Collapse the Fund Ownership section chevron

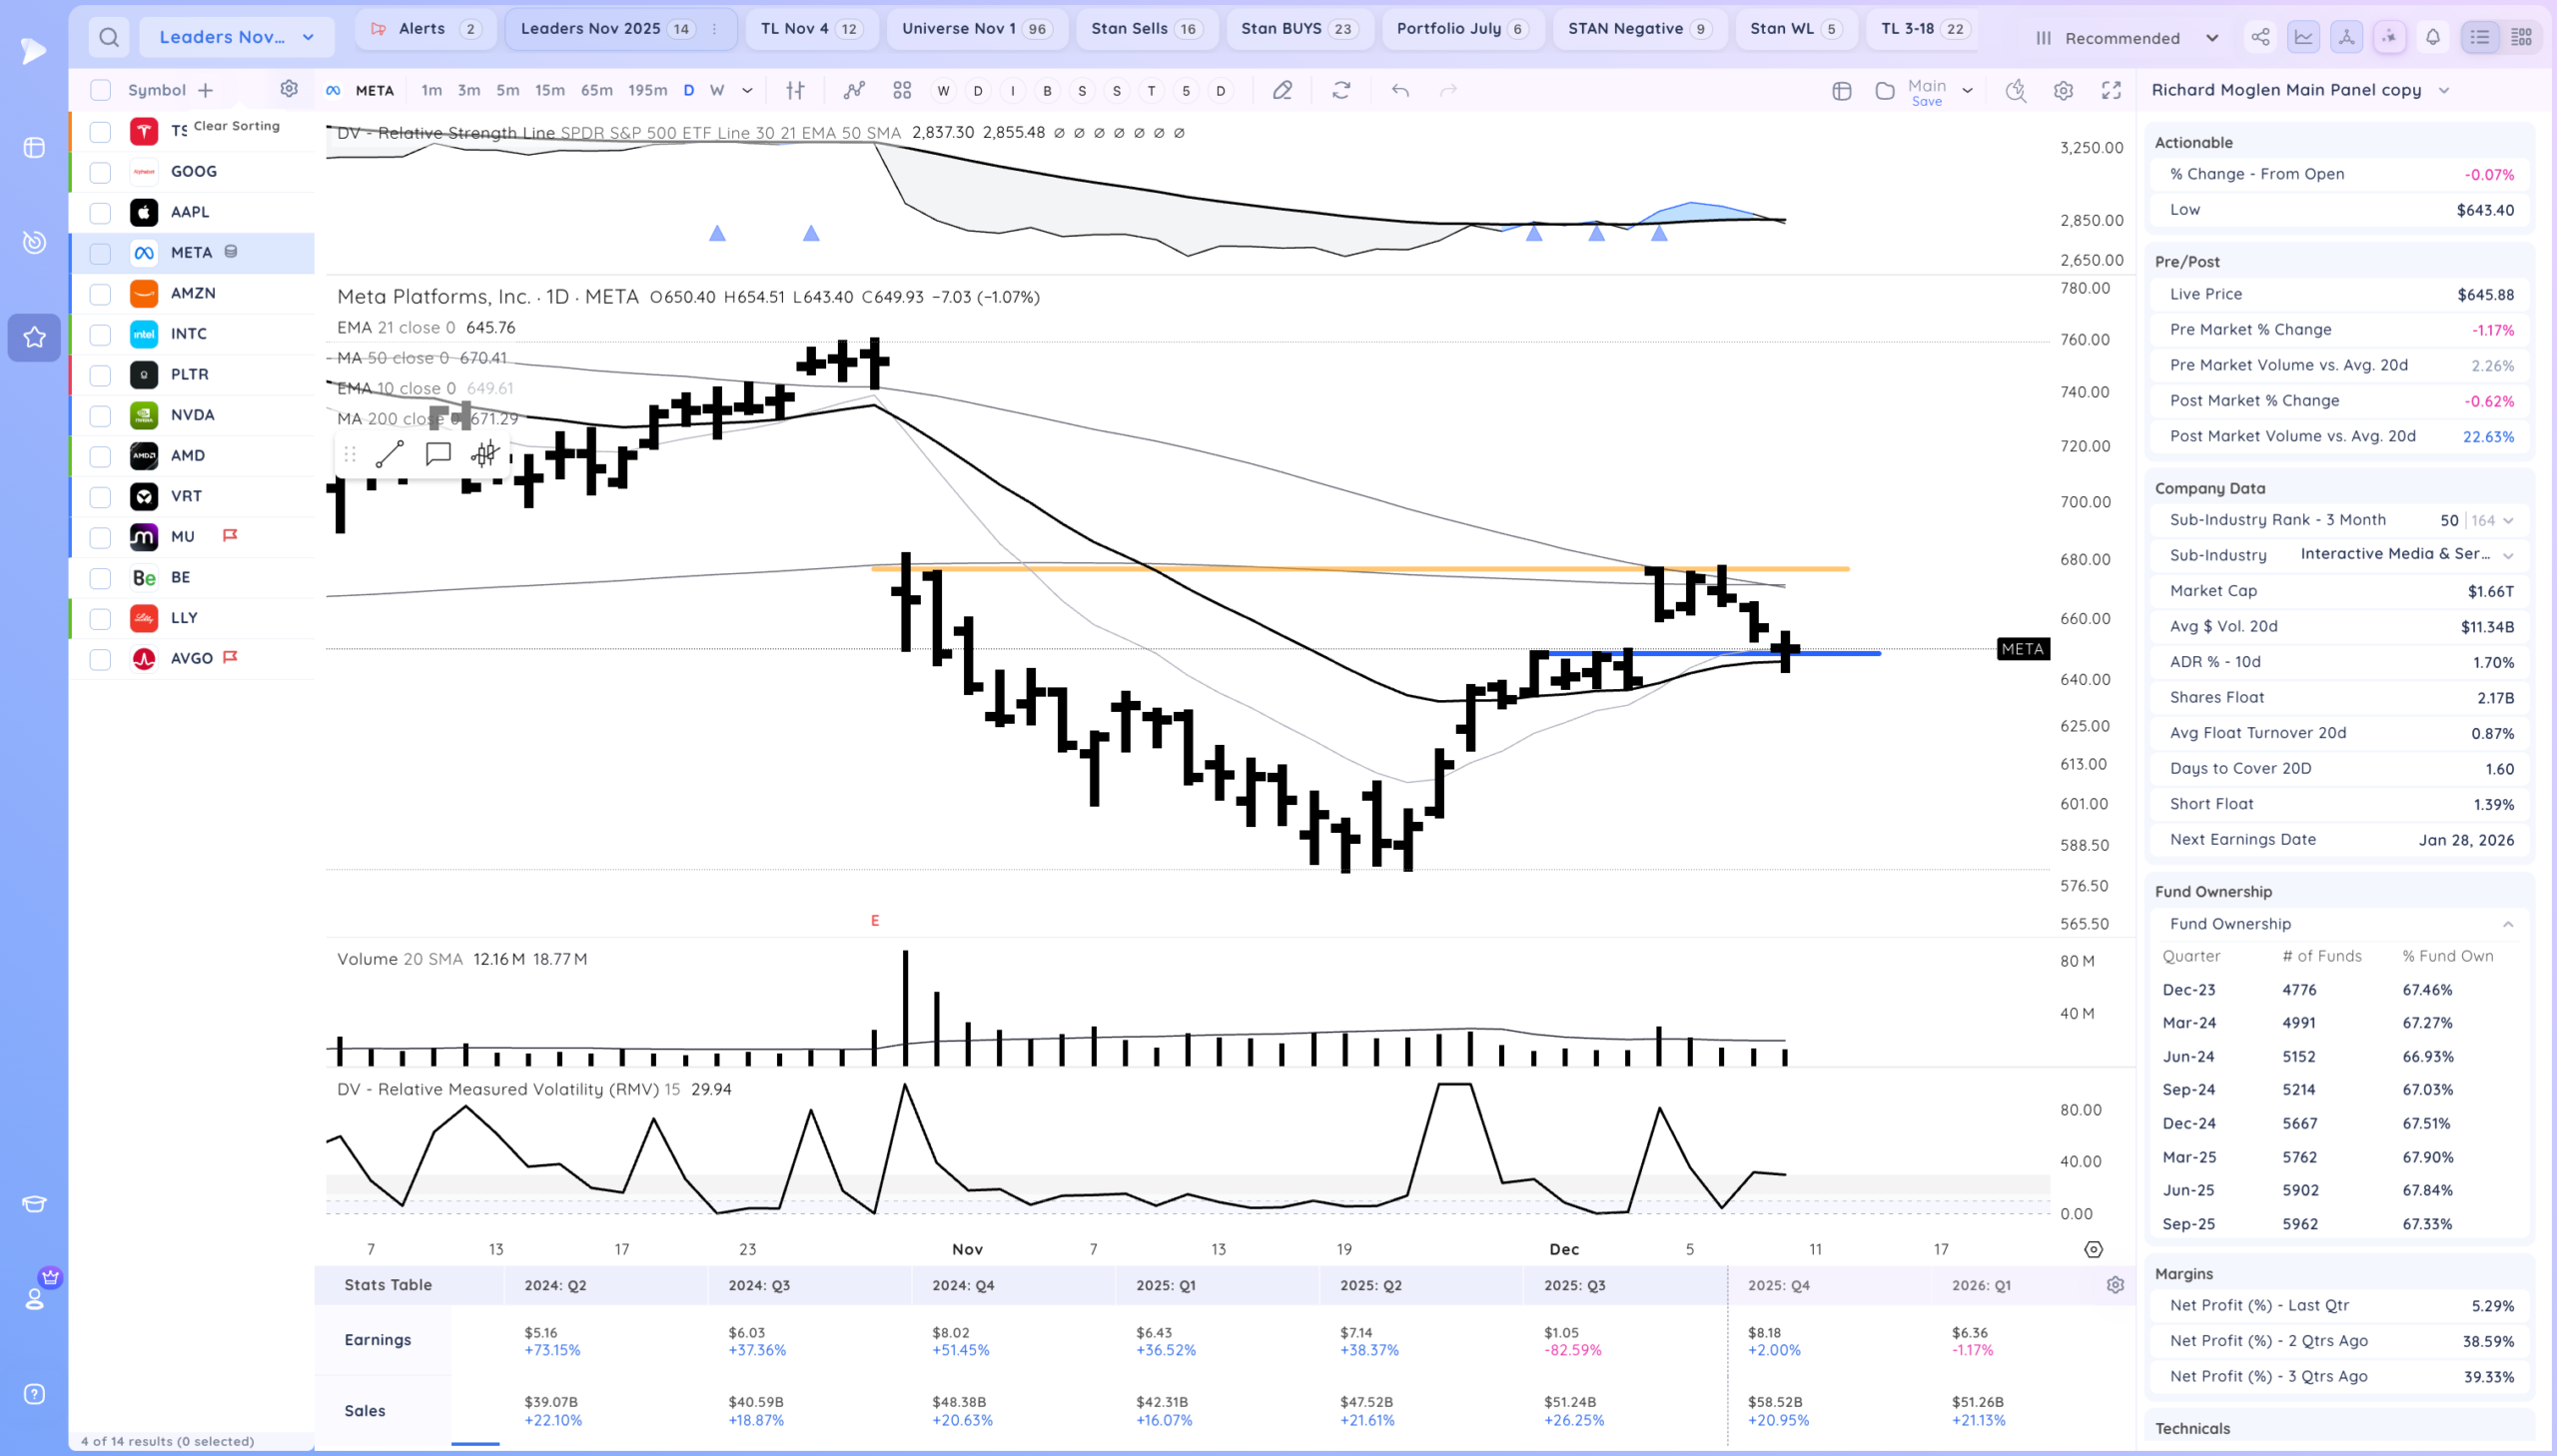tap(2507, 924)
